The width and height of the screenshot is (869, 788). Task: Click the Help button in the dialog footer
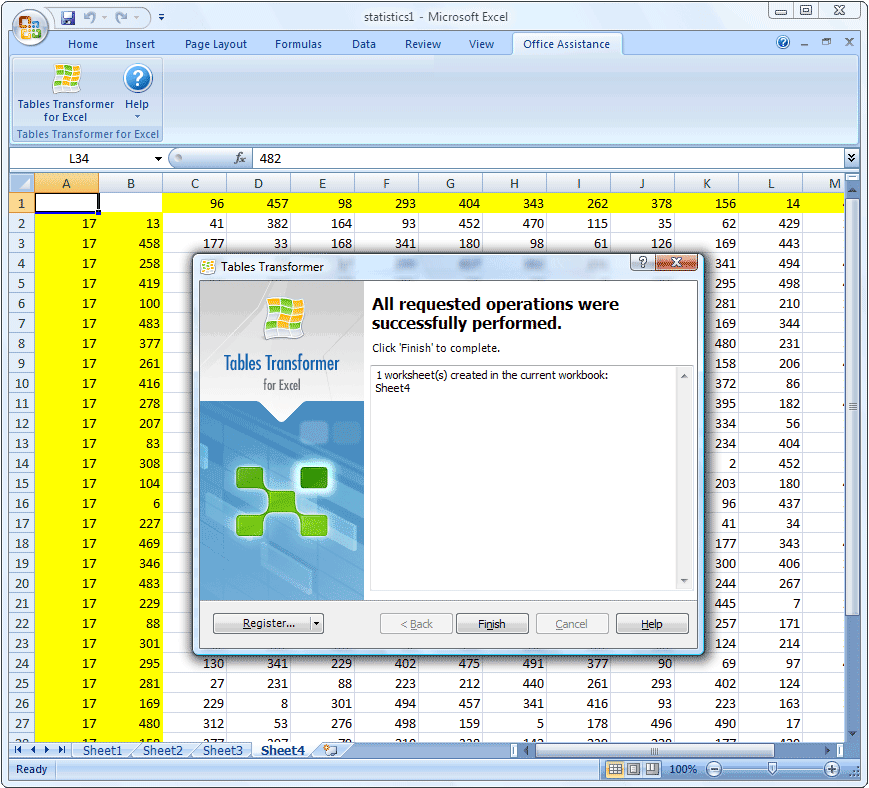coord(652,624)
